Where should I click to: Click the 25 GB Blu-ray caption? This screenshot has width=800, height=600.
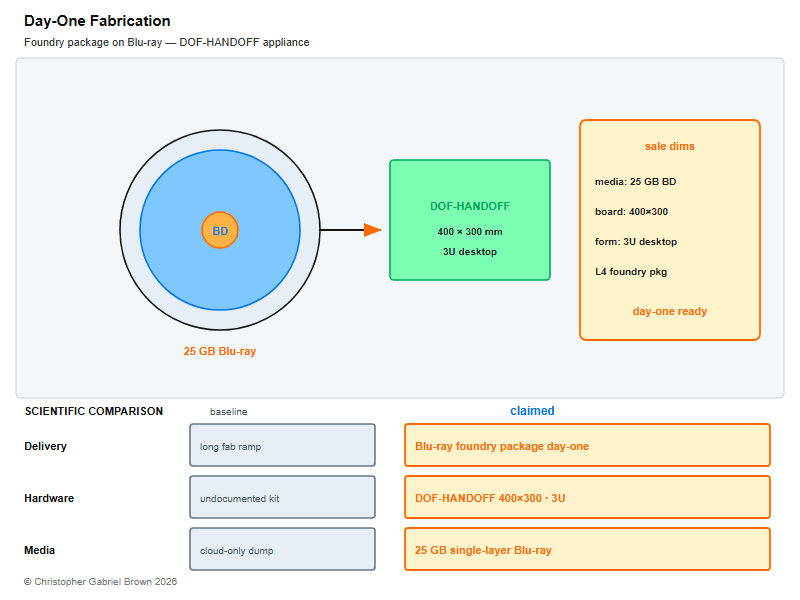coord(220,351)
